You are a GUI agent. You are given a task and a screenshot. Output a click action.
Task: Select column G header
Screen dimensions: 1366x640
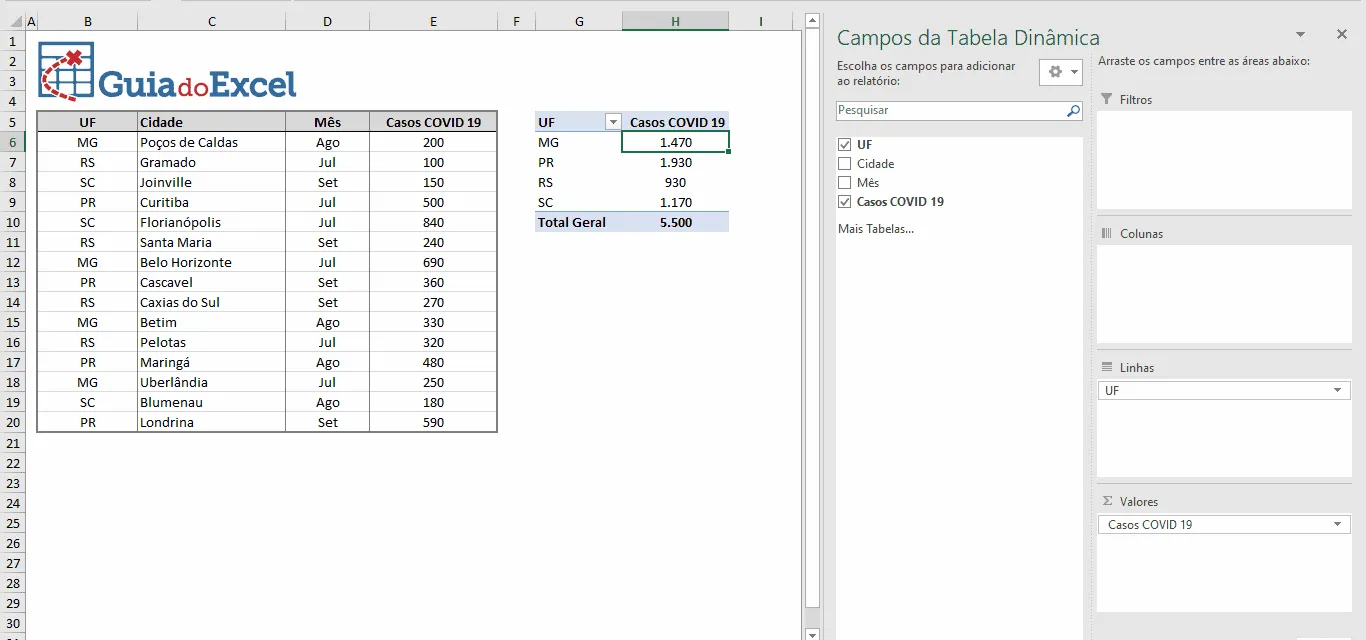(x=579, y=21)
